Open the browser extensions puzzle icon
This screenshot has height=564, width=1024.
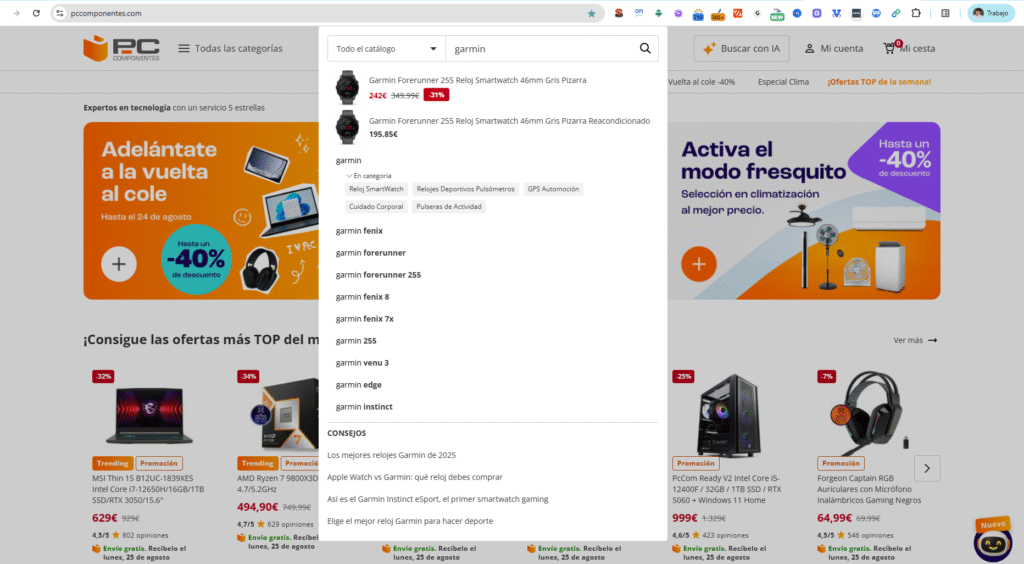[916, 14]
